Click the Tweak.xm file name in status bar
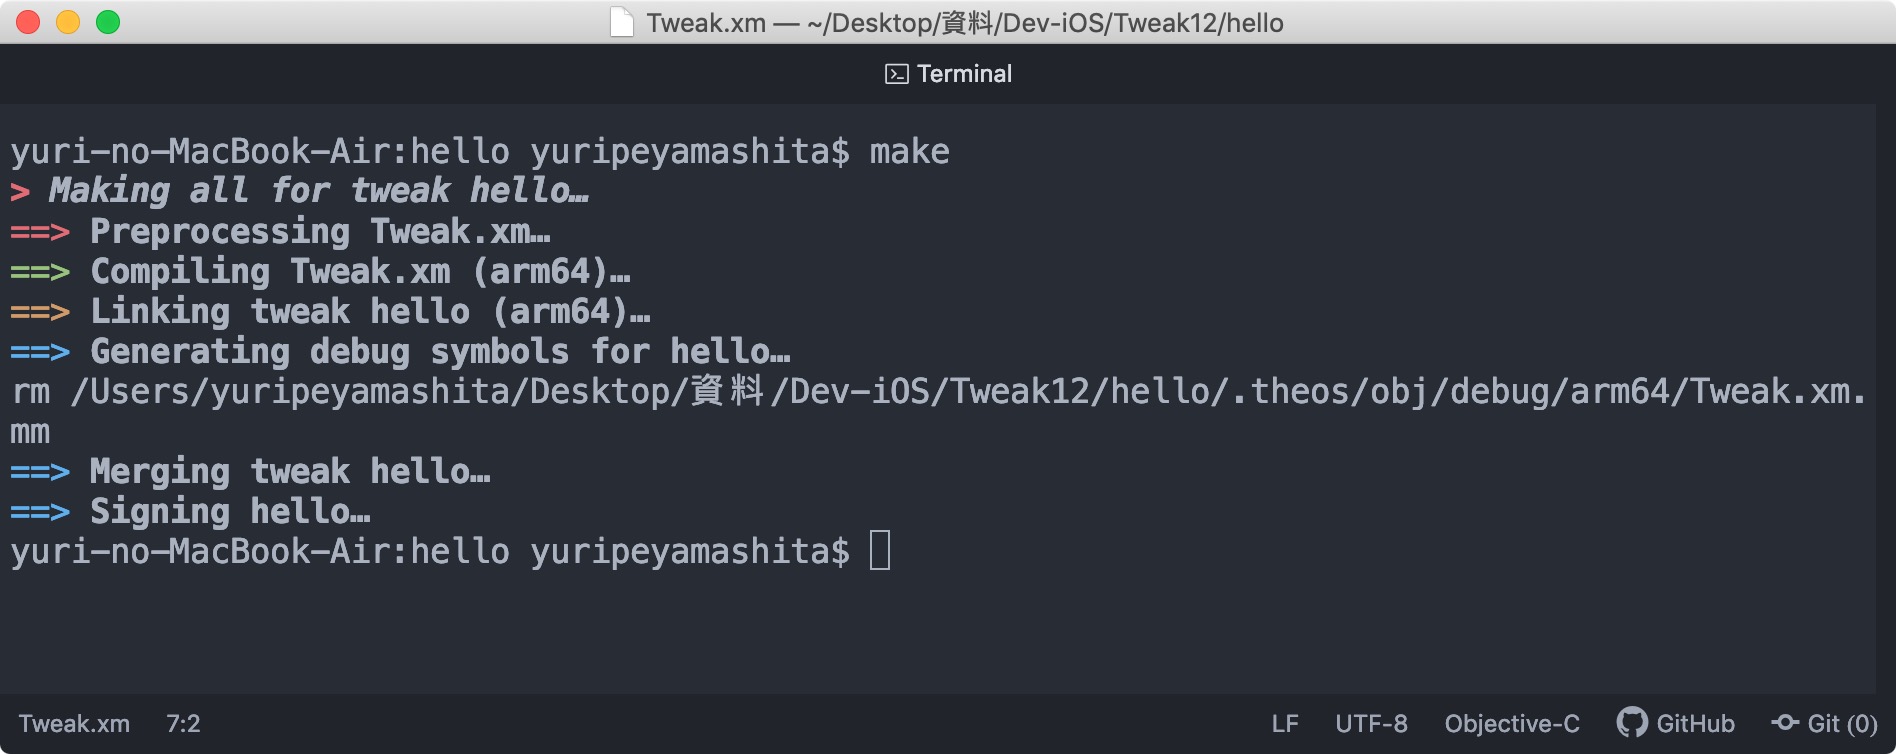The image size is (1896, 754). (x=74, y=723)
